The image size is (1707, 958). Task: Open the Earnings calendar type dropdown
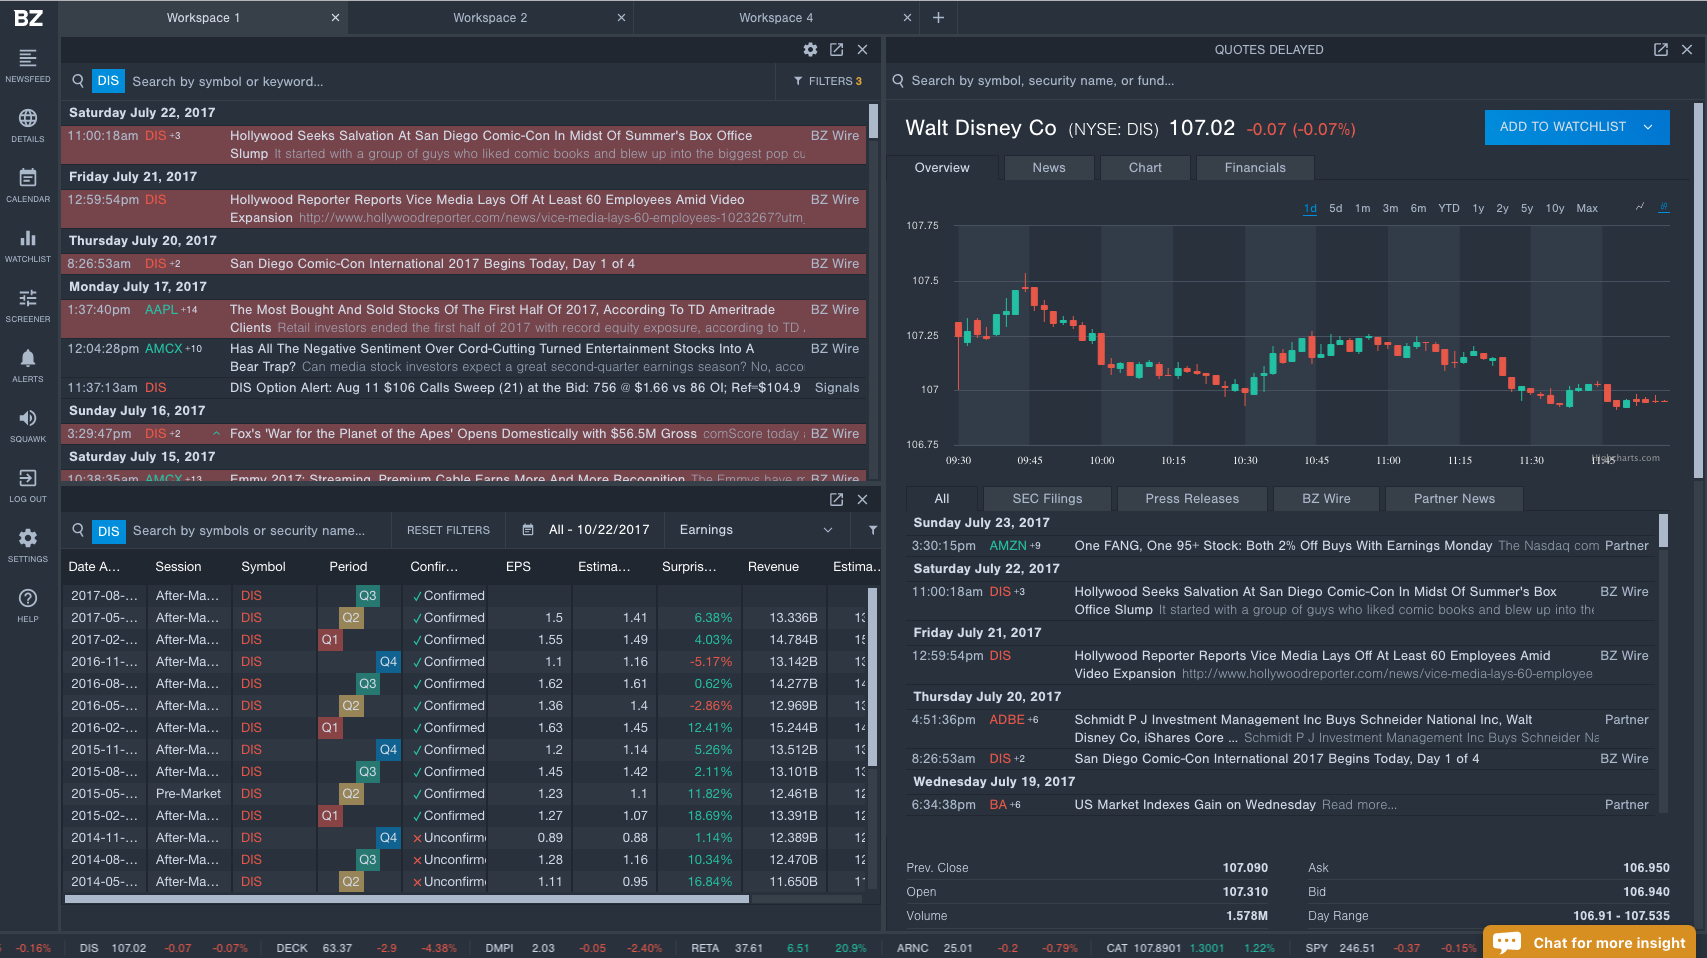756,530
